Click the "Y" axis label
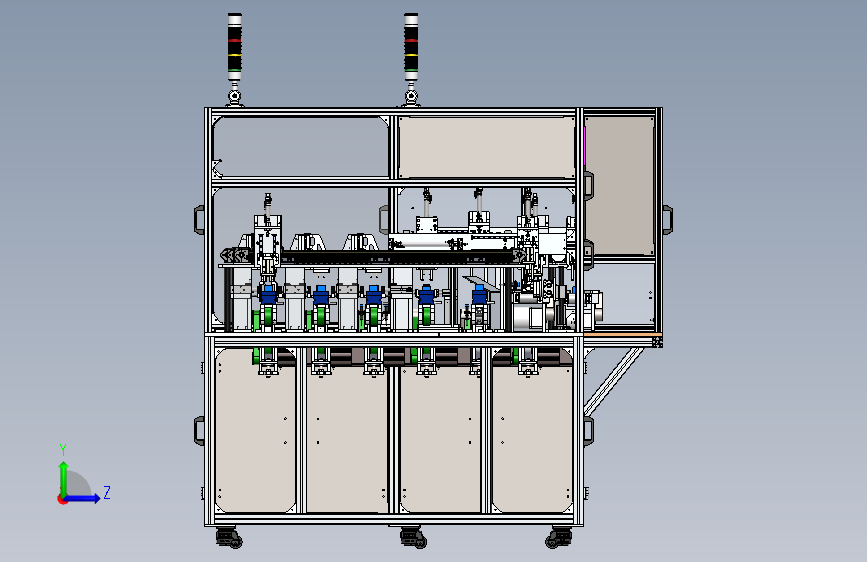 click(x=63, y=450)
